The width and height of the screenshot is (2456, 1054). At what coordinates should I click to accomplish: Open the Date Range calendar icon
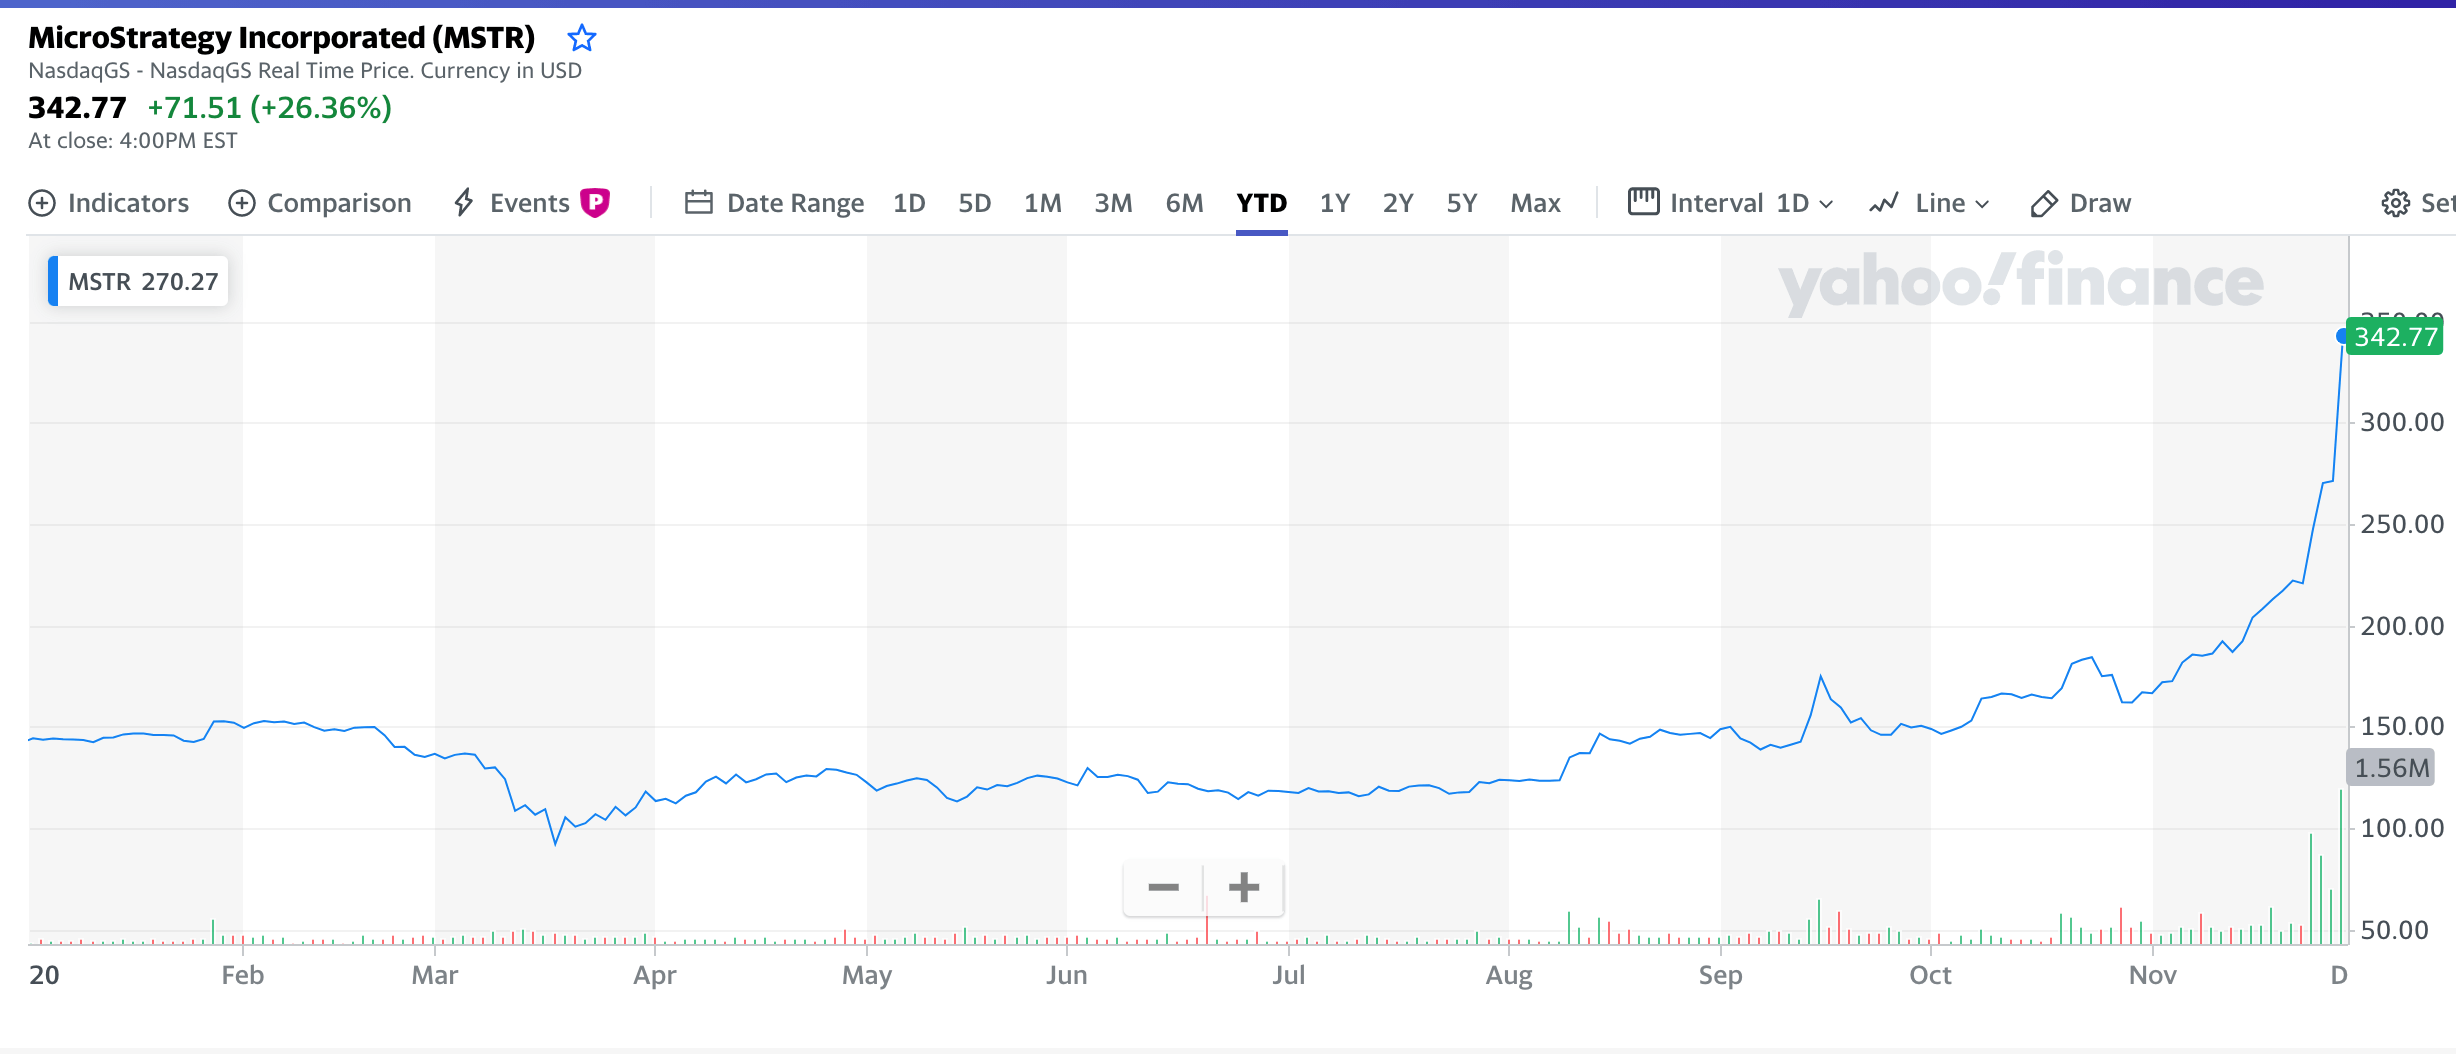(x=699, y=203)
